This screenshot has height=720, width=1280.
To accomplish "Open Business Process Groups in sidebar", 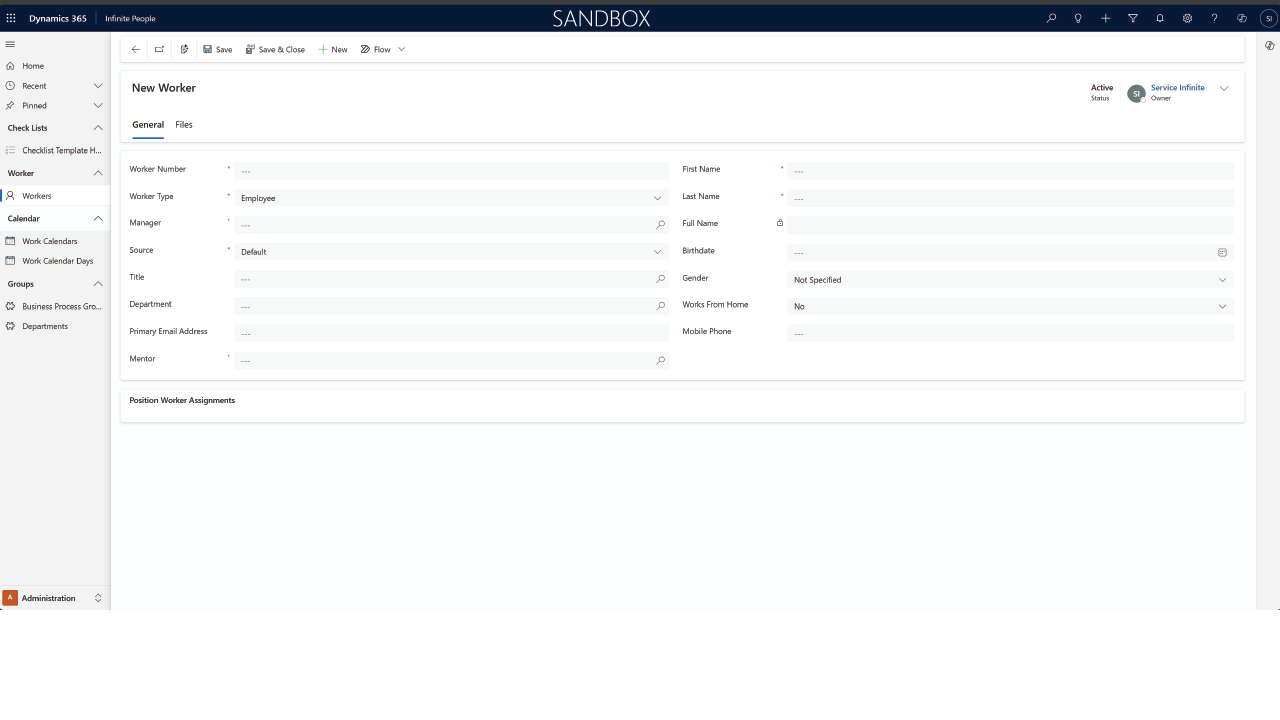I will click(55, 306).
